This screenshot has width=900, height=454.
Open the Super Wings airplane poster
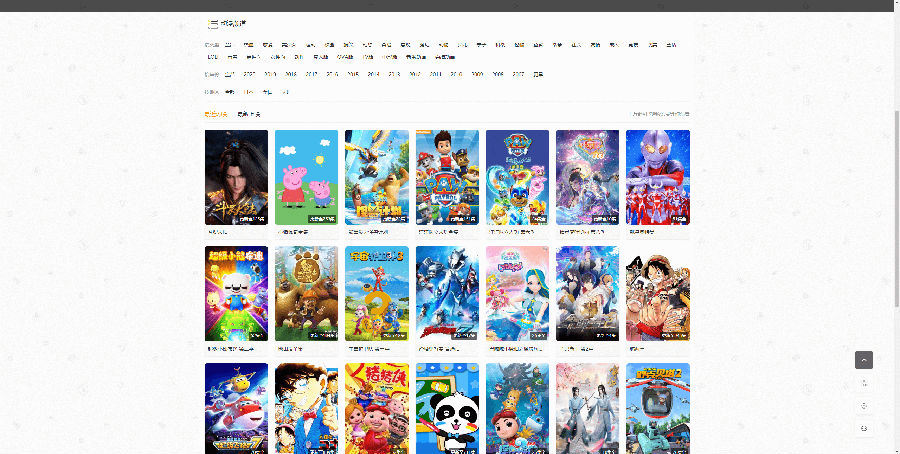pyautogui.click(x=236, y=408)
